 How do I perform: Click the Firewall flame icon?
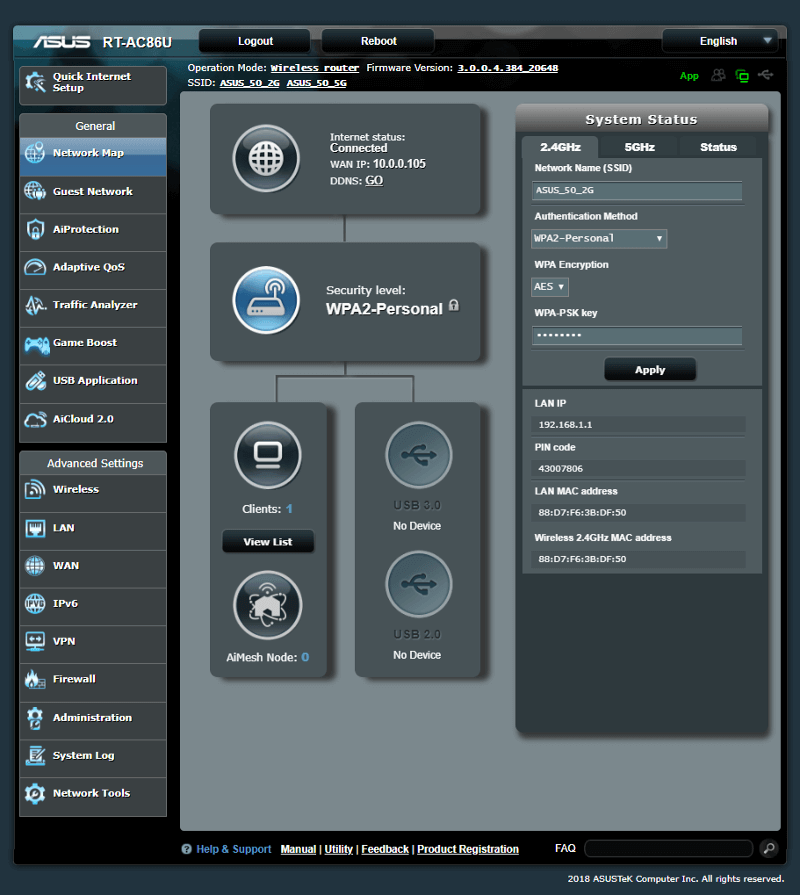point(35,679)
